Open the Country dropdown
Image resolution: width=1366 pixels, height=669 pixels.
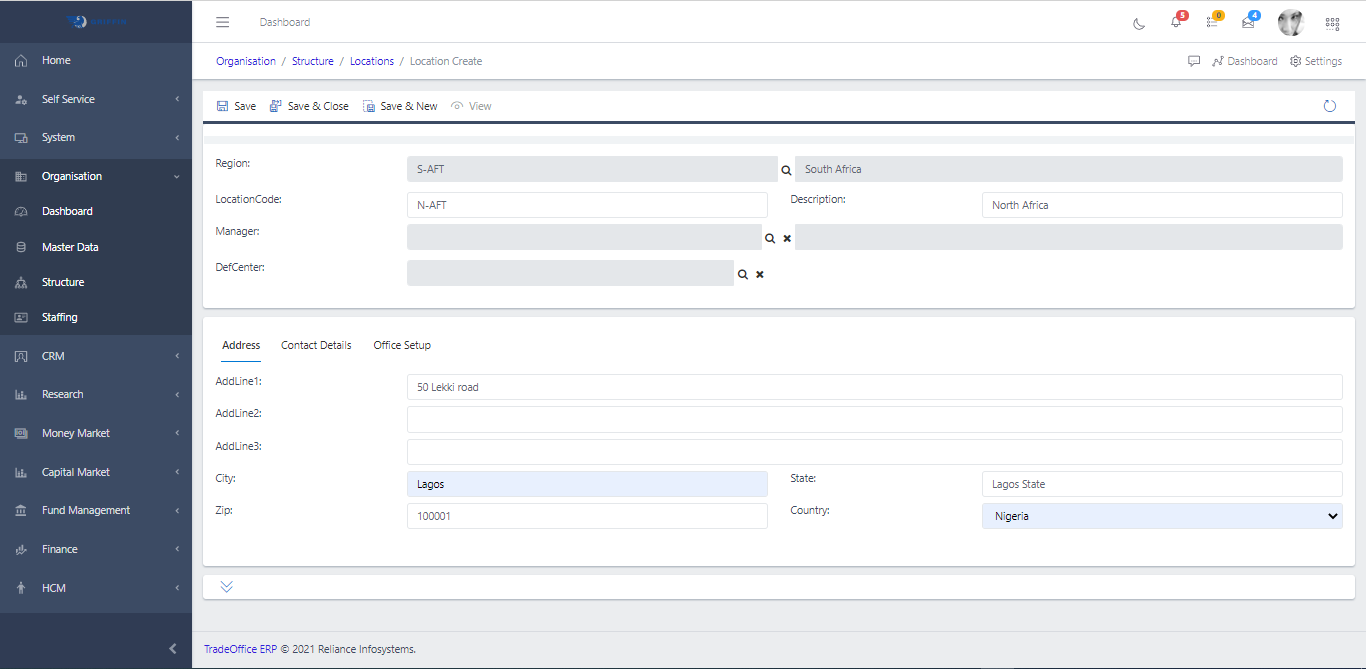(1162, 516)
